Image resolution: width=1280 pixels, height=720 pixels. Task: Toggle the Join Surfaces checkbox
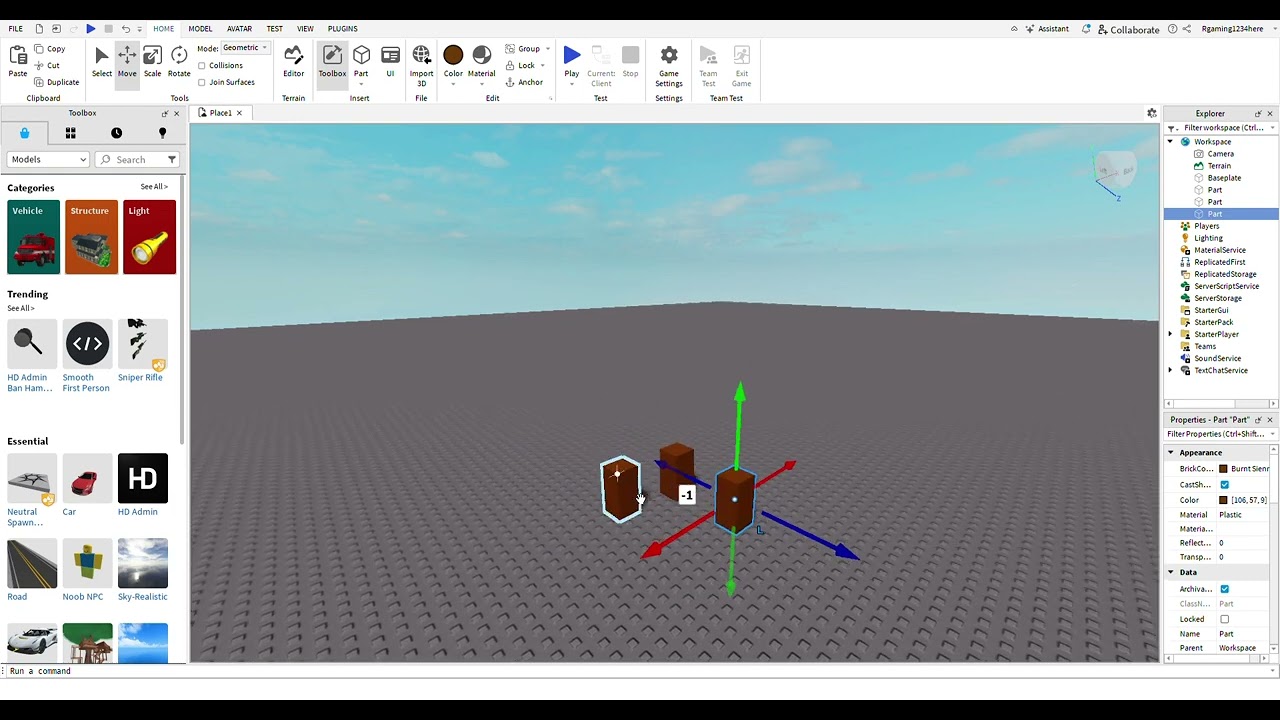tap(202, 83)
